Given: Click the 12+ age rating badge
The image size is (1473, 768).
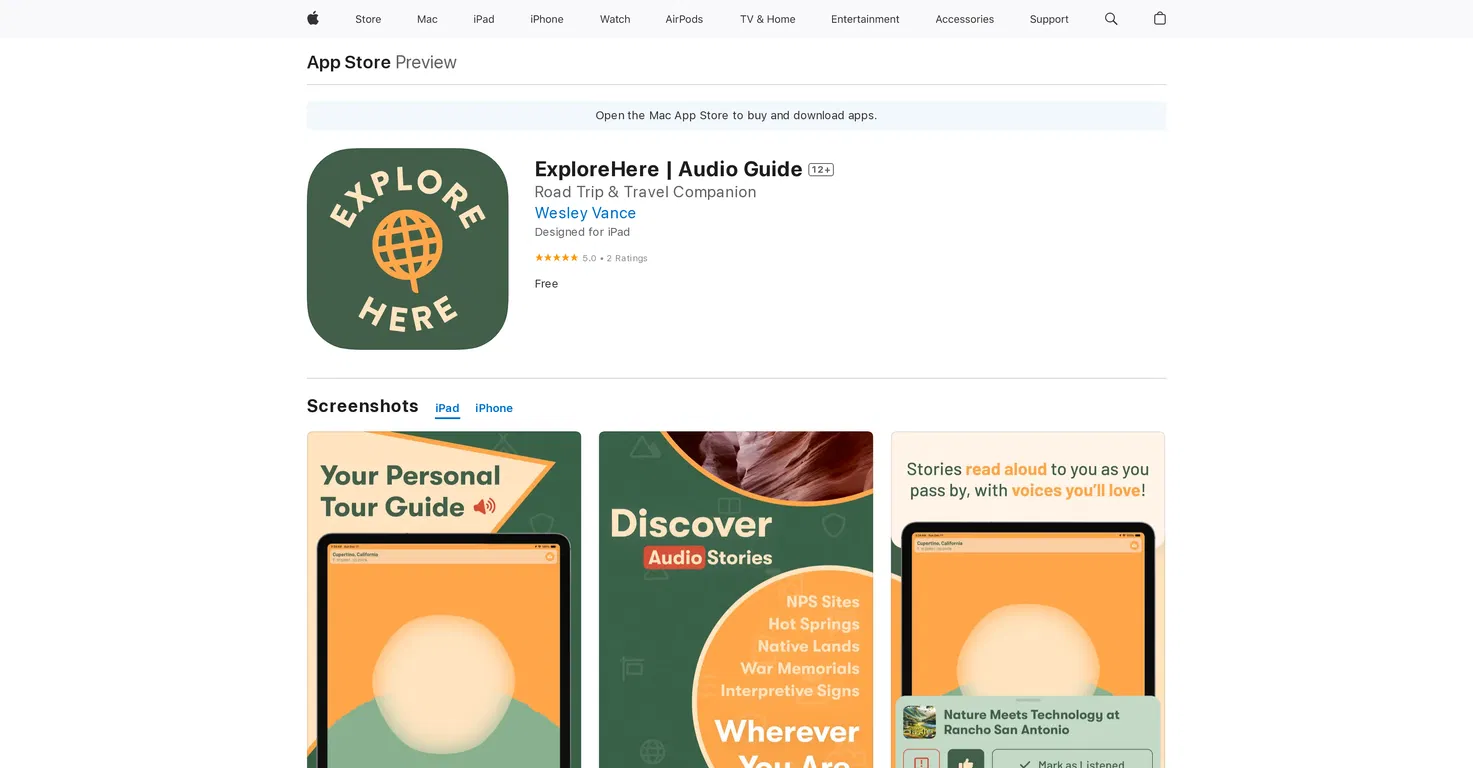Looking at the screenshot, I should (x=821, y=170).
